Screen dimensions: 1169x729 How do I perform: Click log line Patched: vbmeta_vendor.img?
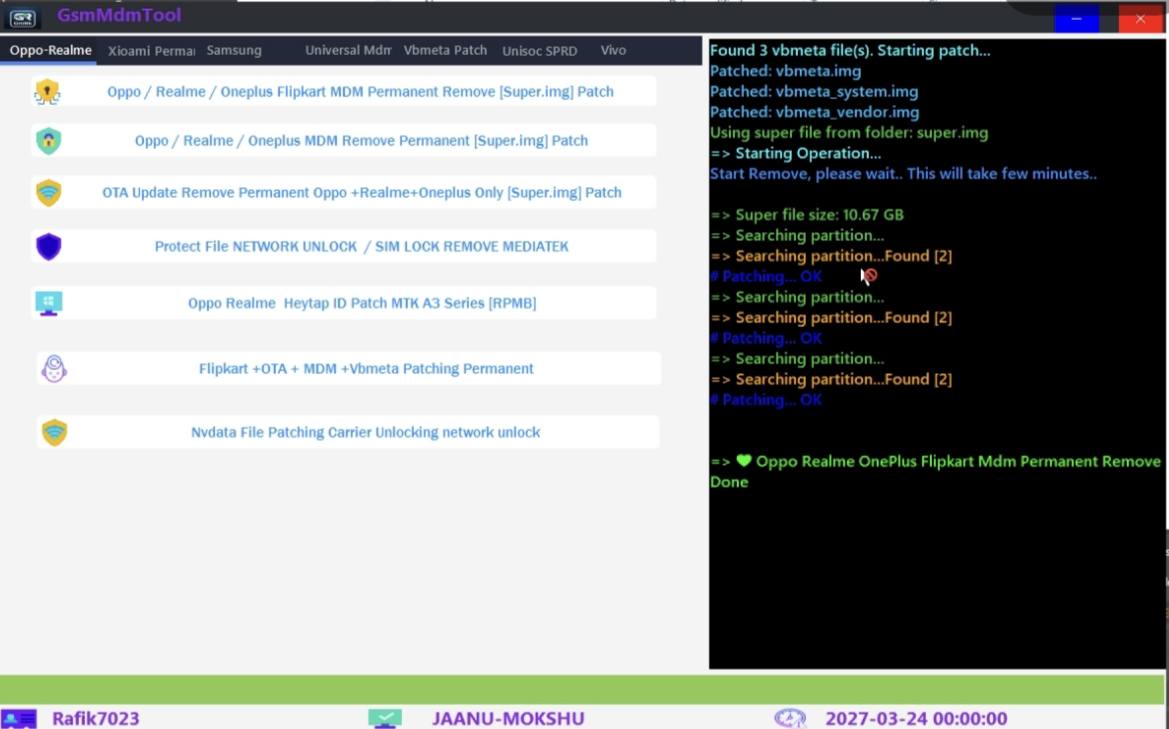pyautogui.click(x=814, y=113)
